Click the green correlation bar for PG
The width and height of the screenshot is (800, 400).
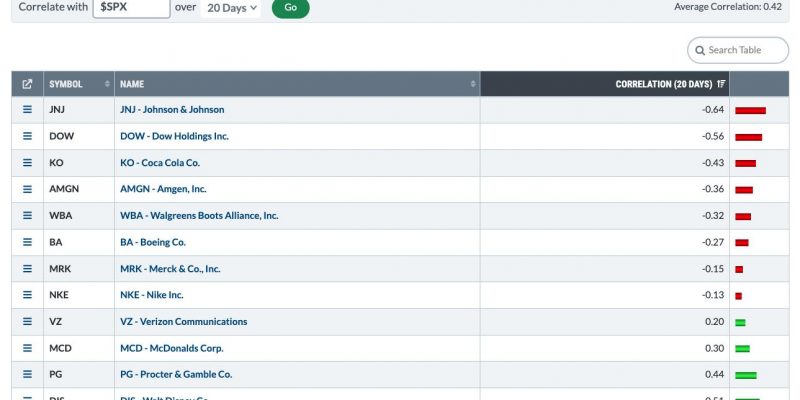746,376
